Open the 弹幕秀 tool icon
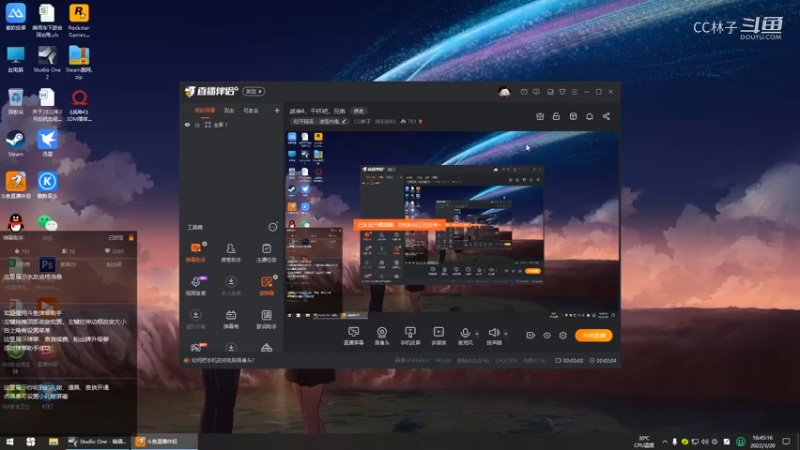The height and width of the screenshot is (450, 800). 231,319
